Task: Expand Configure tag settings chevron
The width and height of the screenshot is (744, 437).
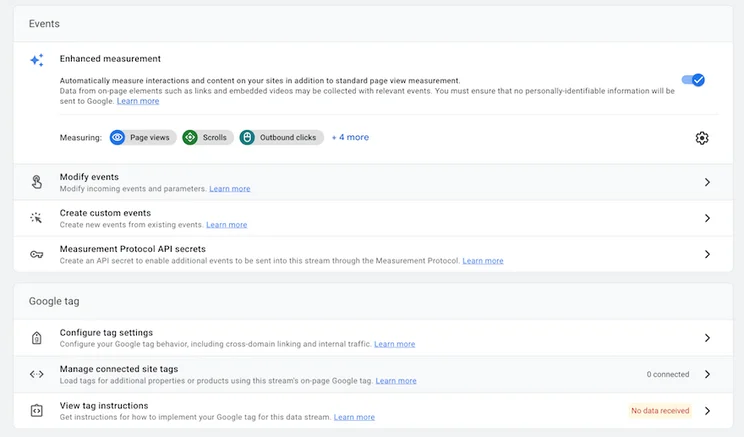Action: click(x=707, y=338)
